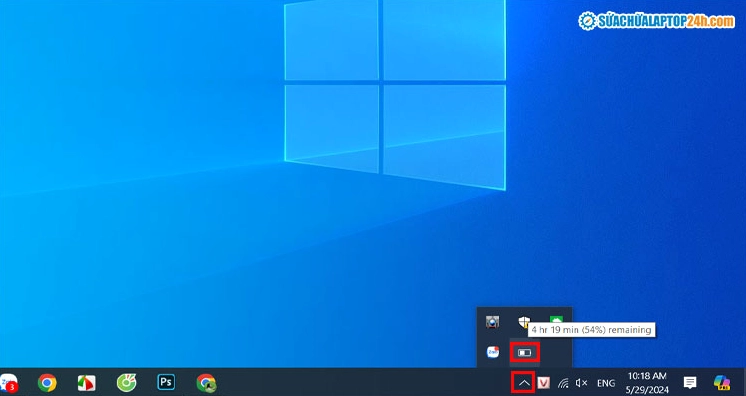Open the Coc Coc browser icon
The height and width of the screenshot is (396, 746).
[x=127, y=383]
